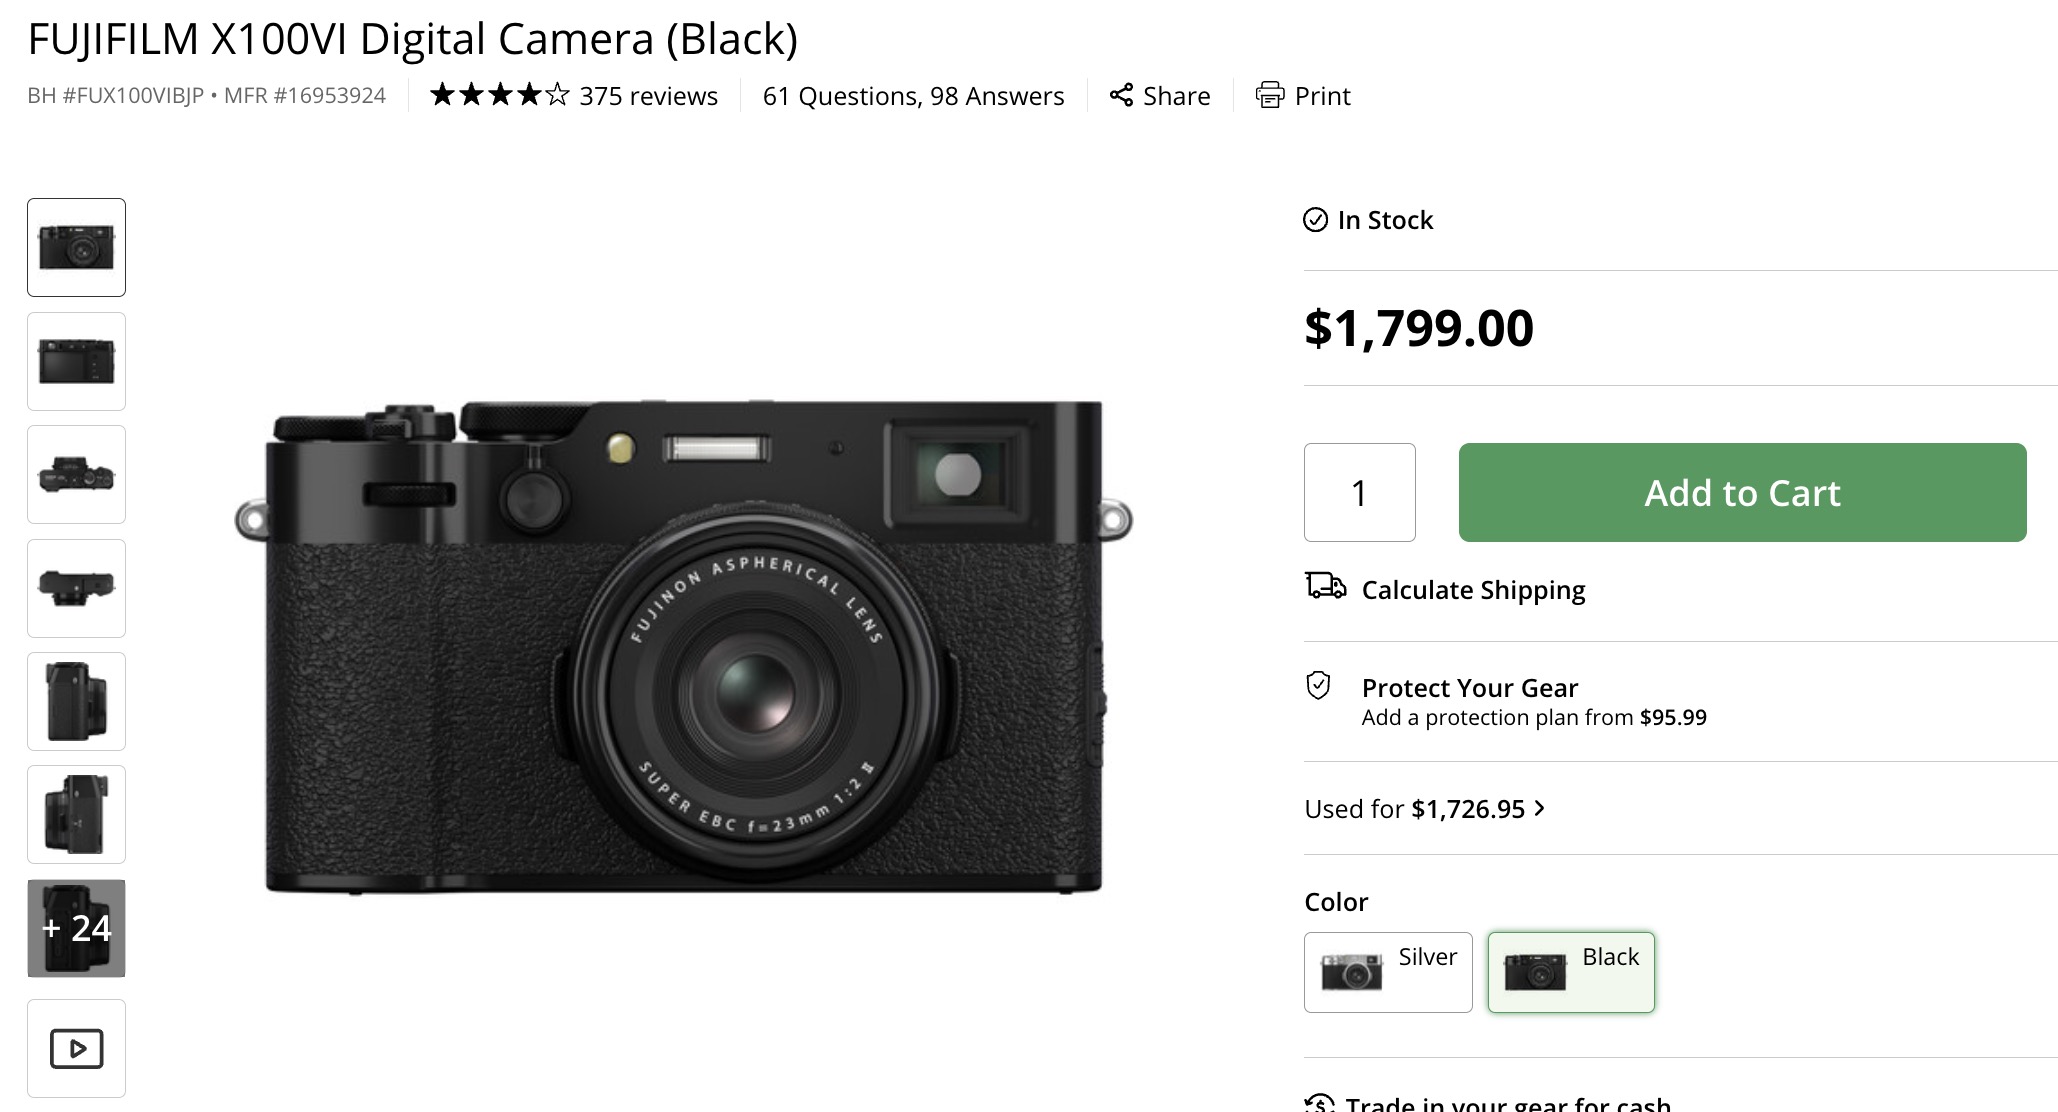
Task: Select the camera back view thumbnail
Action: click(x=76, y=361)
